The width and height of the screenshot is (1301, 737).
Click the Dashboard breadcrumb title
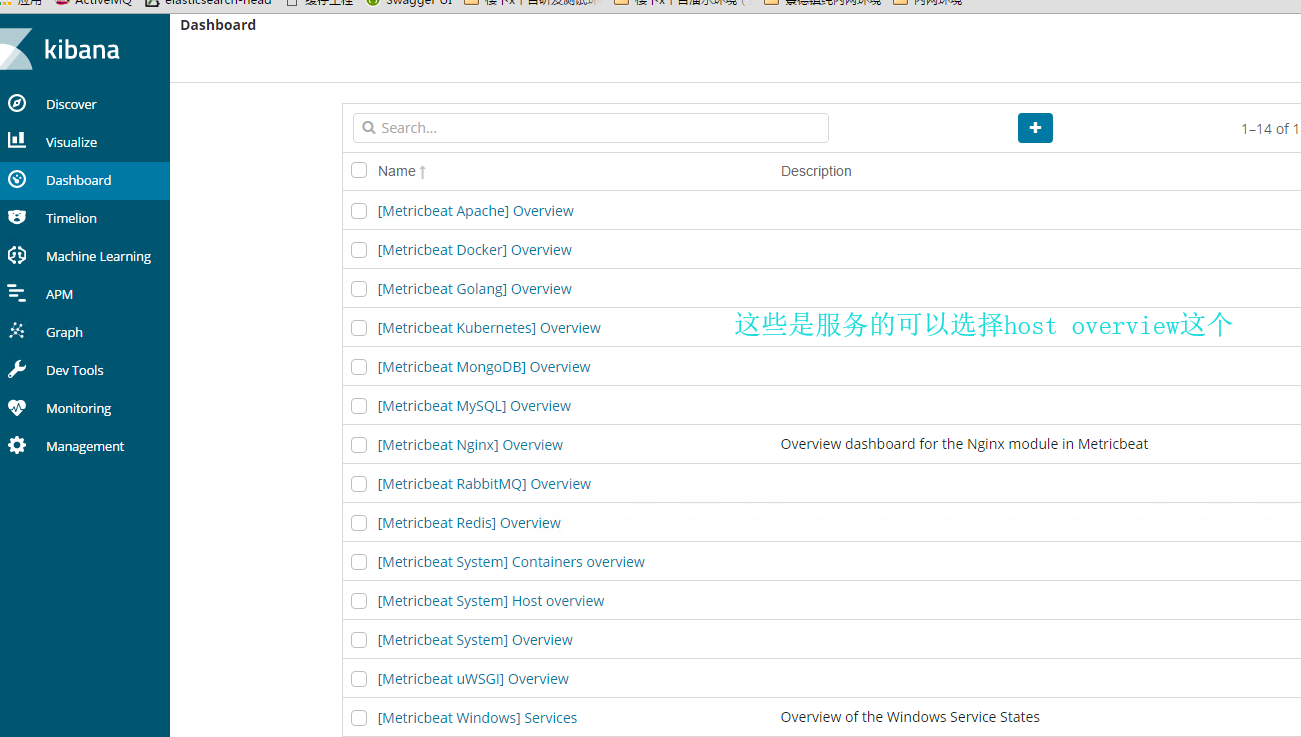click(x=218, y=25)
